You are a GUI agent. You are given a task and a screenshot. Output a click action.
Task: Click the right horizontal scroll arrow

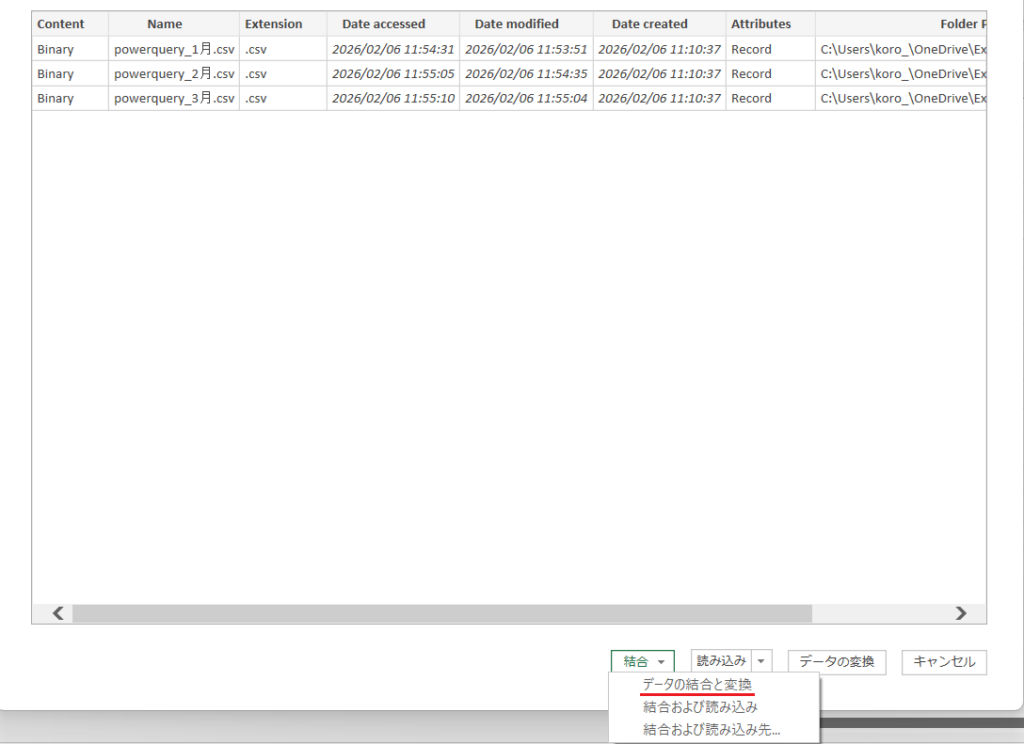click(x=961, y=613)
